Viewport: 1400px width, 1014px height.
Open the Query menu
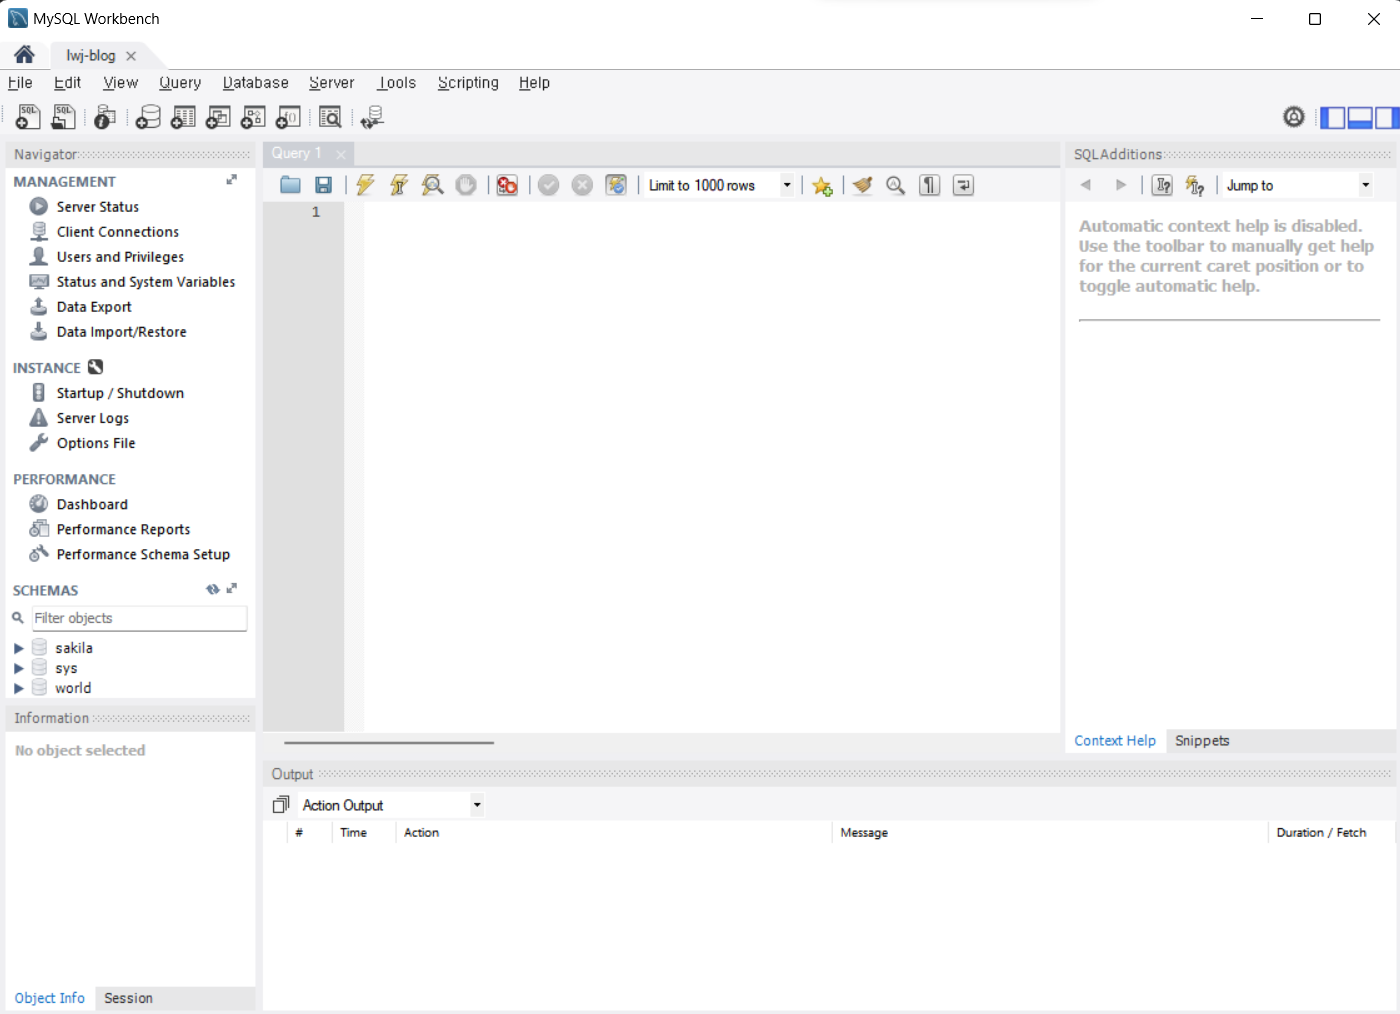[180, 83]
